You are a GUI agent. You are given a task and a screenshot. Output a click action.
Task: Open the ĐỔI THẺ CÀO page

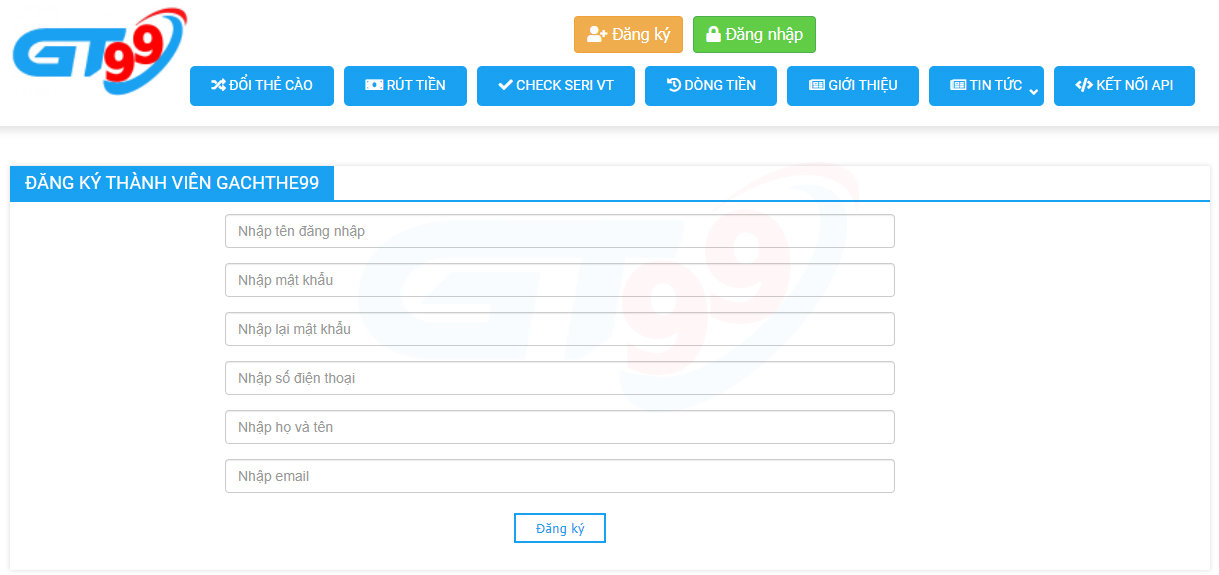[x=262, y=86]
